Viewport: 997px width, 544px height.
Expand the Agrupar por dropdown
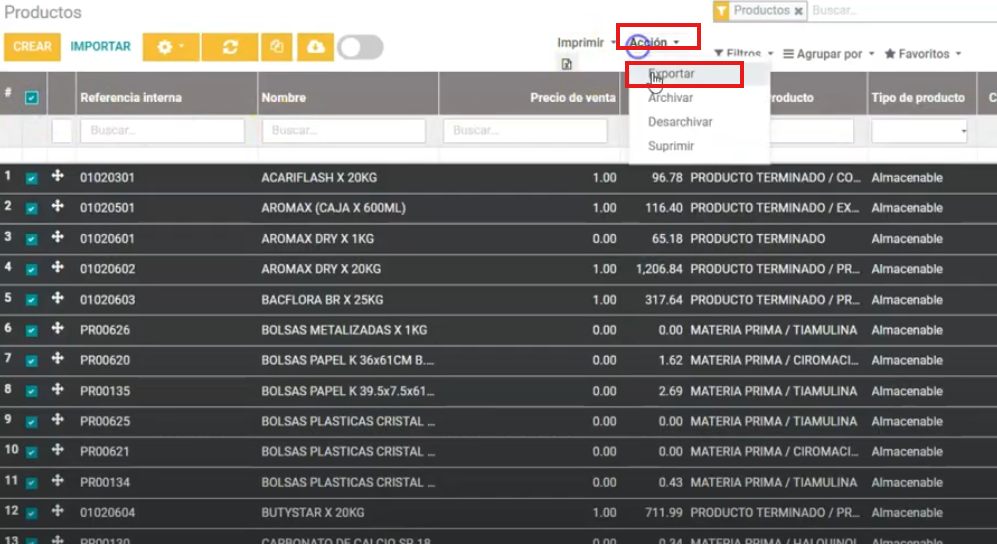coord(829,54)
